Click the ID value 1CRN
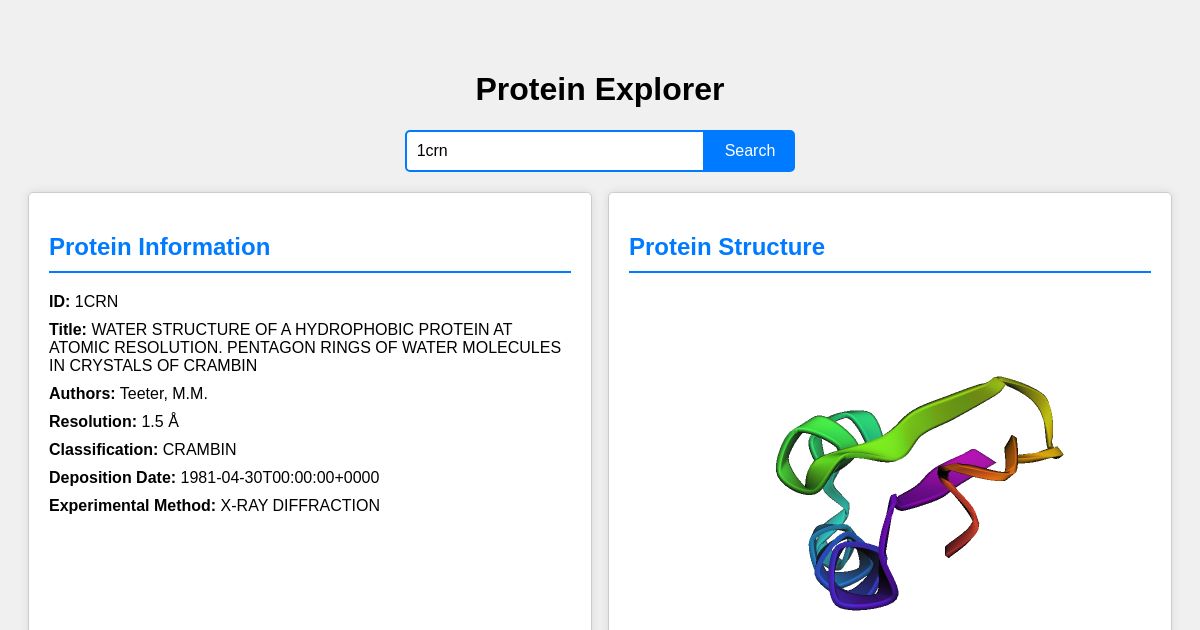The image size is (1200, 630). [96, 302]
